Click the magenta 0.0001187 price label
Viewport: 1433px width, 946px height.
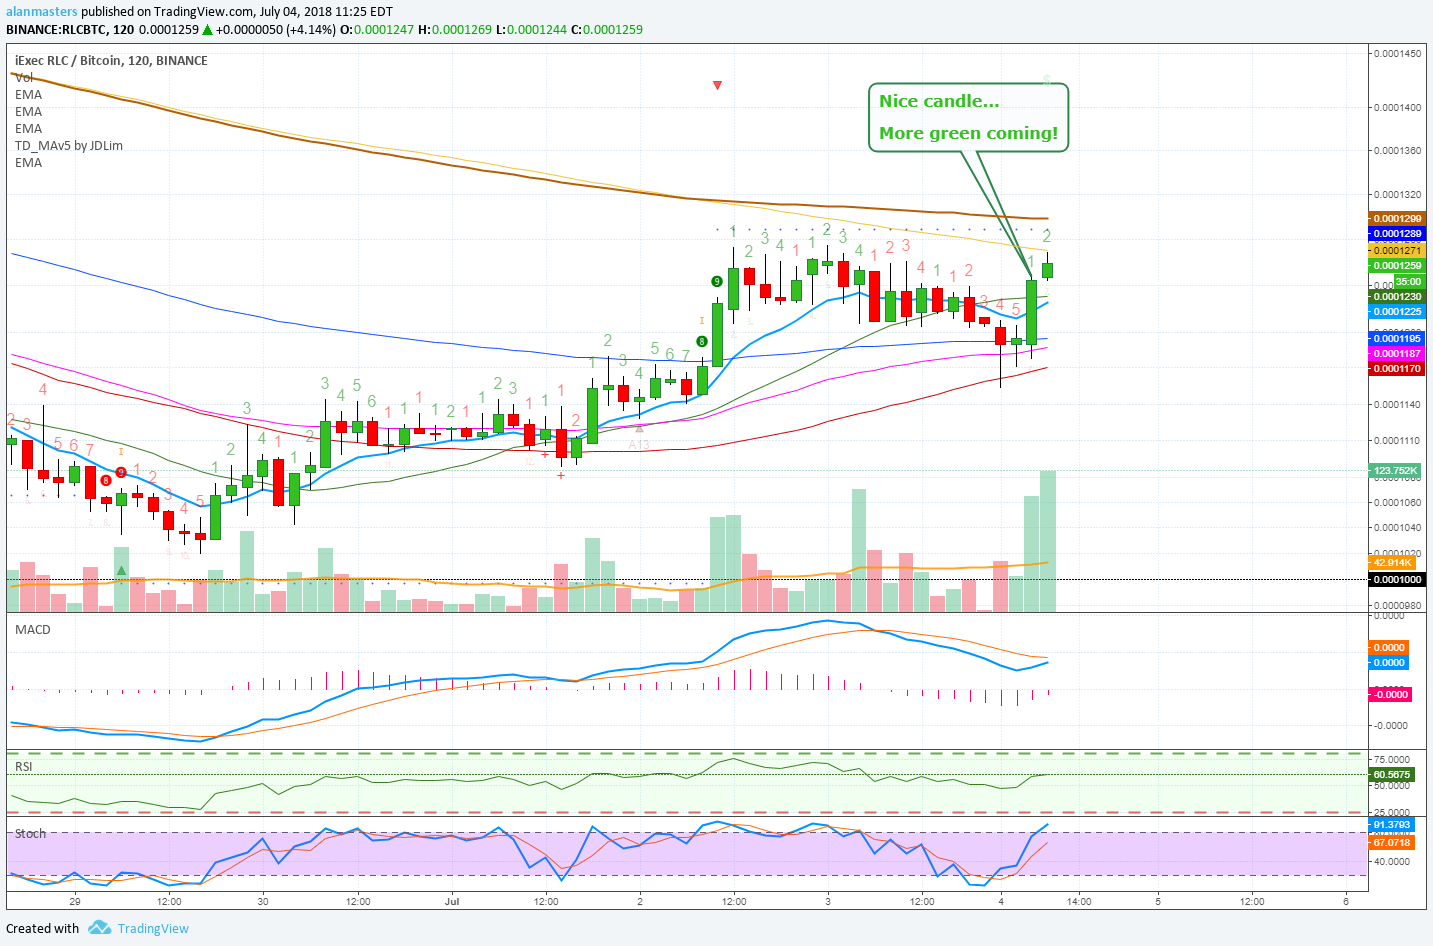tap(1396, 353)
